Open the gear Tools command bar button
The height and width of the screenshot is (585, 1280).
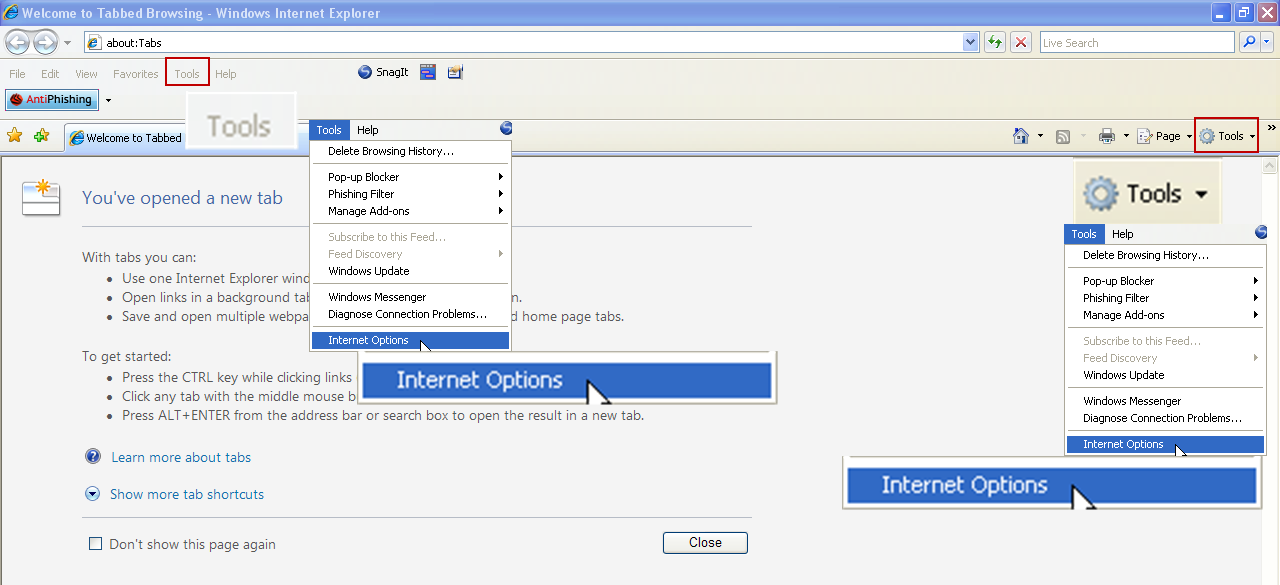pos(1227,136)
